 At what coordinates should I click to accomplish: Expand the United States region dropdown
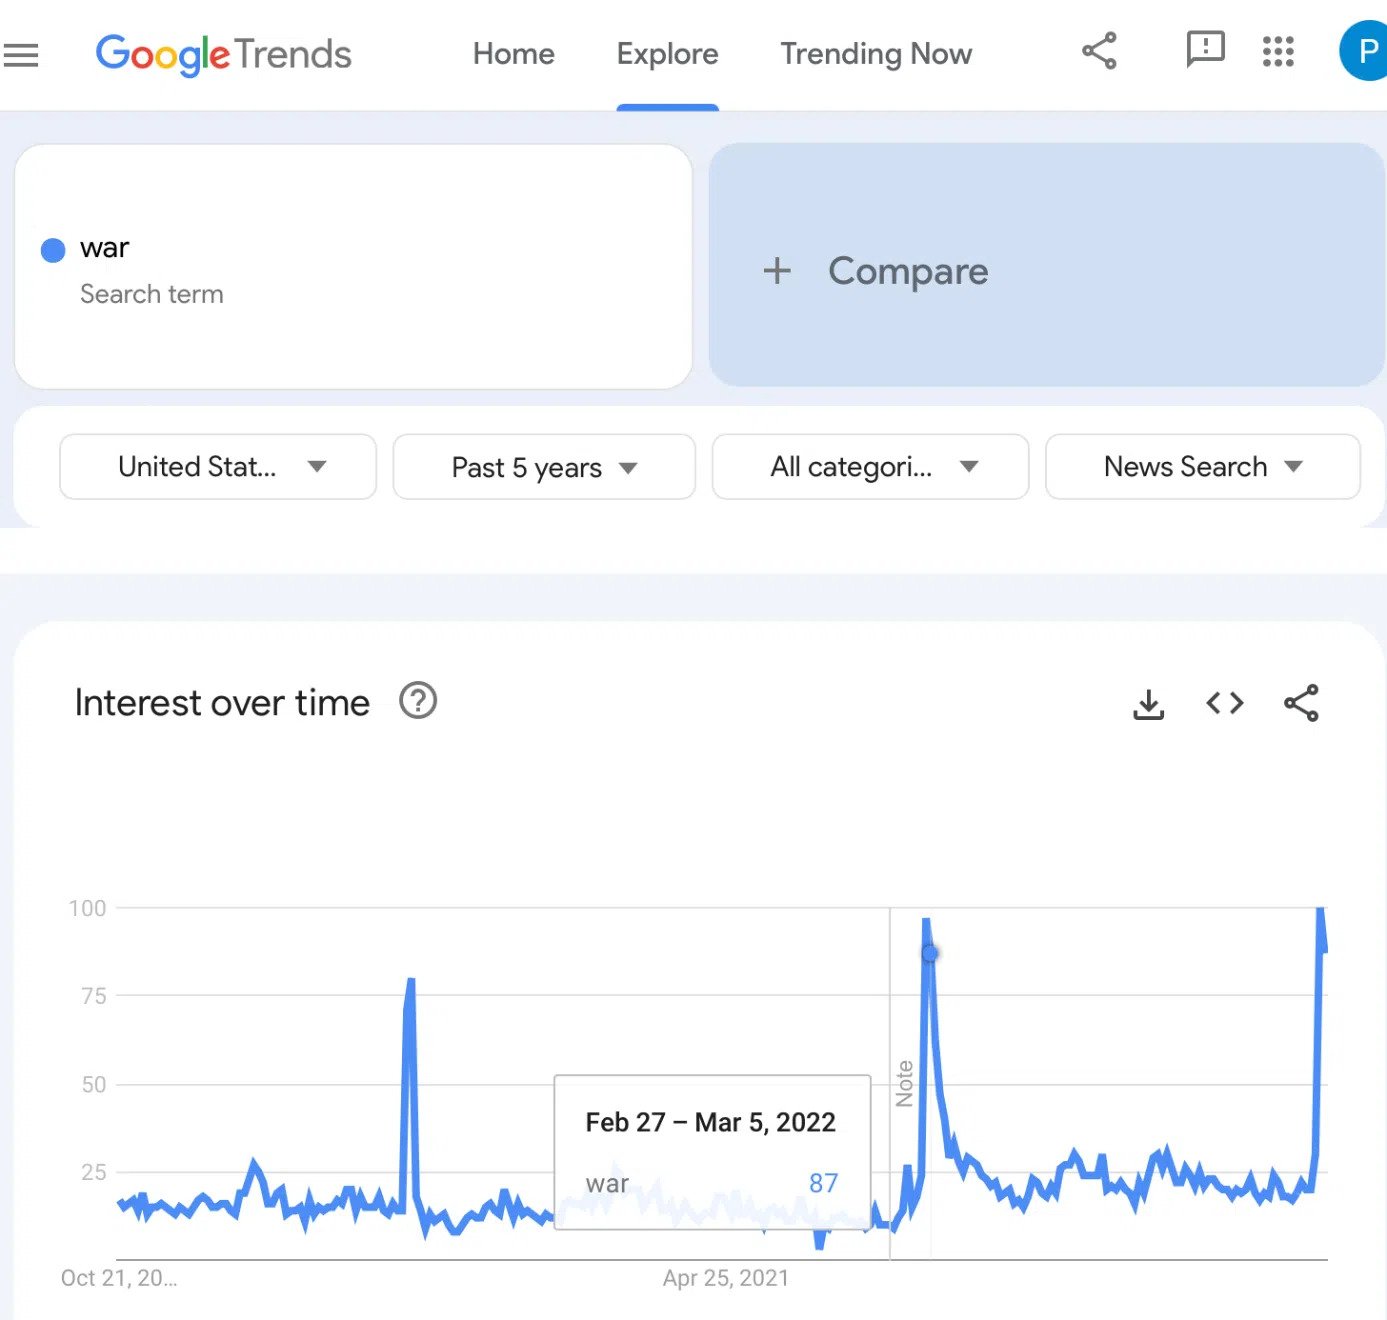(x=218, y=466)
